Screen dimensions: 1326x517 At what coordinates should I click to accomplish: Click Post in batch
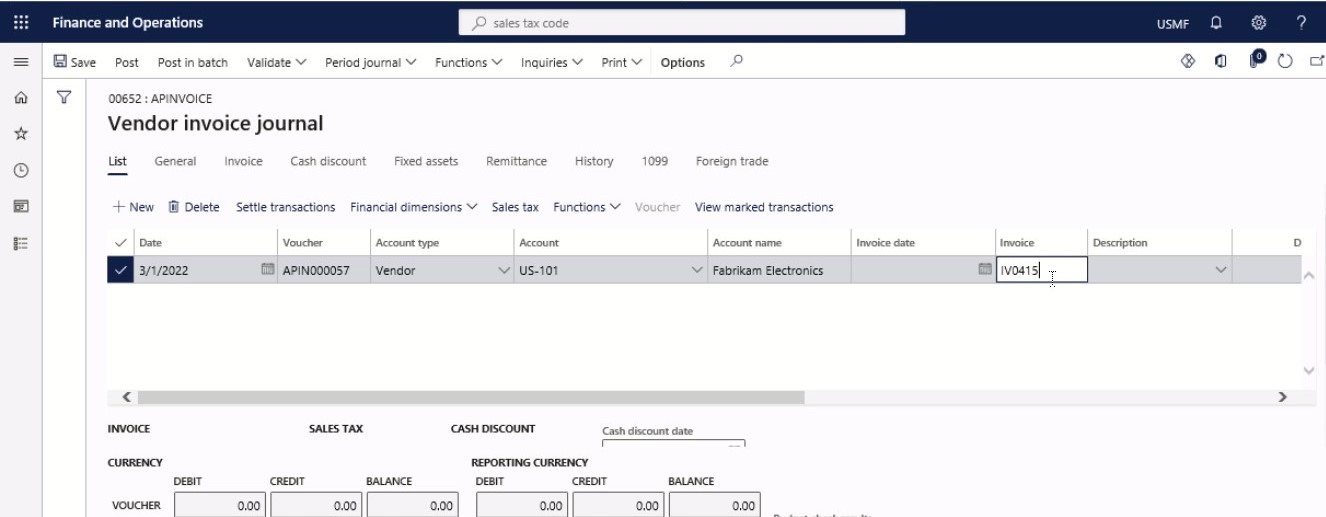pos(193,62)
